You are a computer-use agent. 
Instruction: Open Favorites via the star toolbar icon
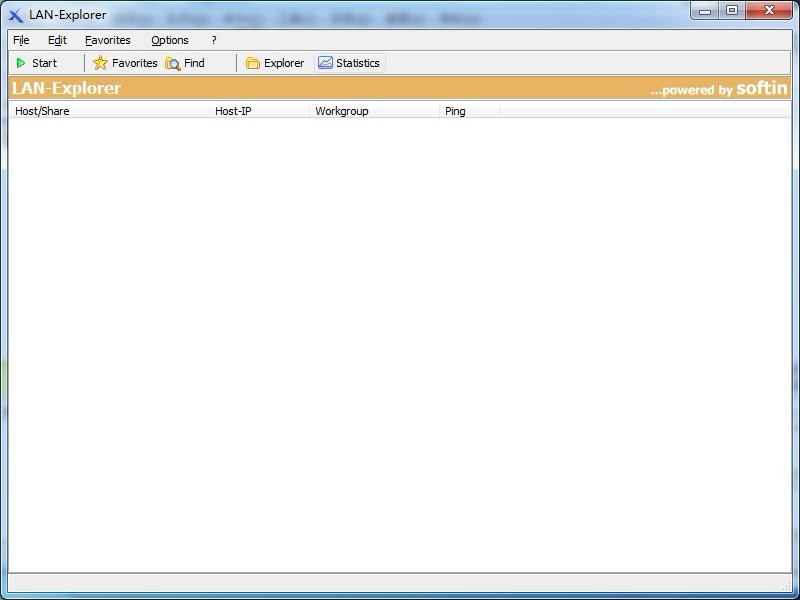point(125,63)
